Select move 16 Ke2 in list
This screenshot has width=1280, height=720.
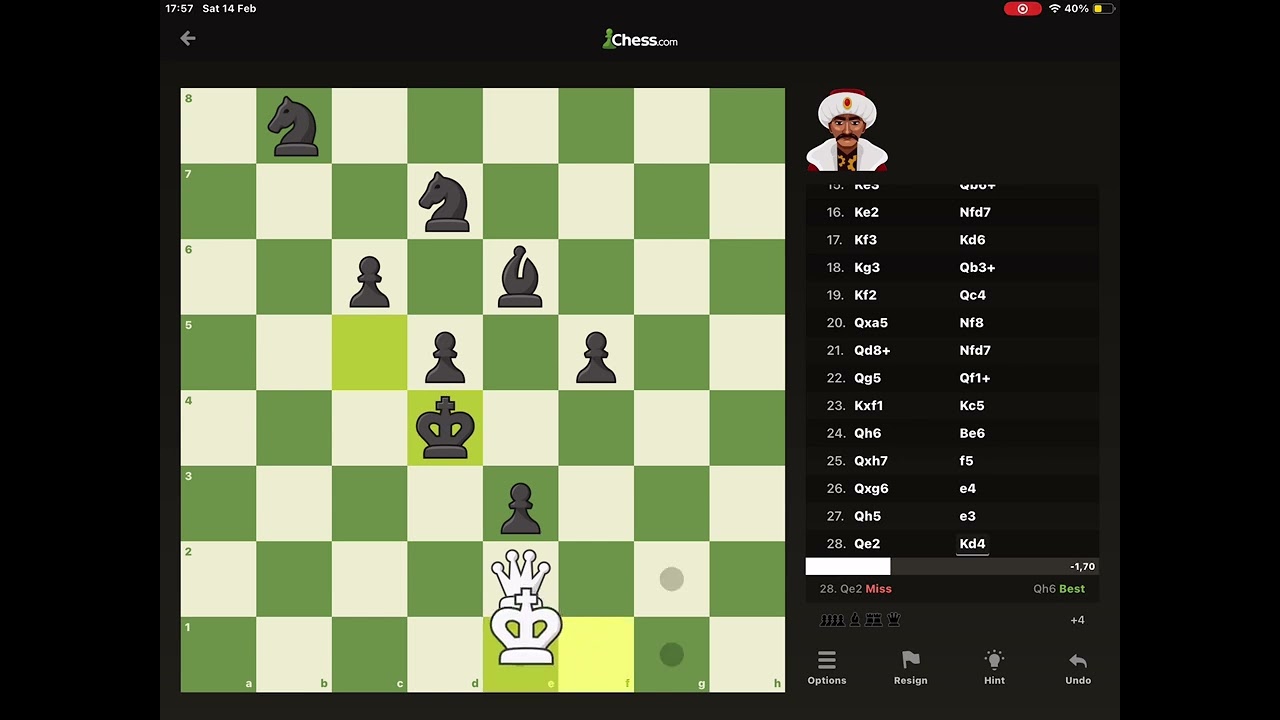pos(866,212)
